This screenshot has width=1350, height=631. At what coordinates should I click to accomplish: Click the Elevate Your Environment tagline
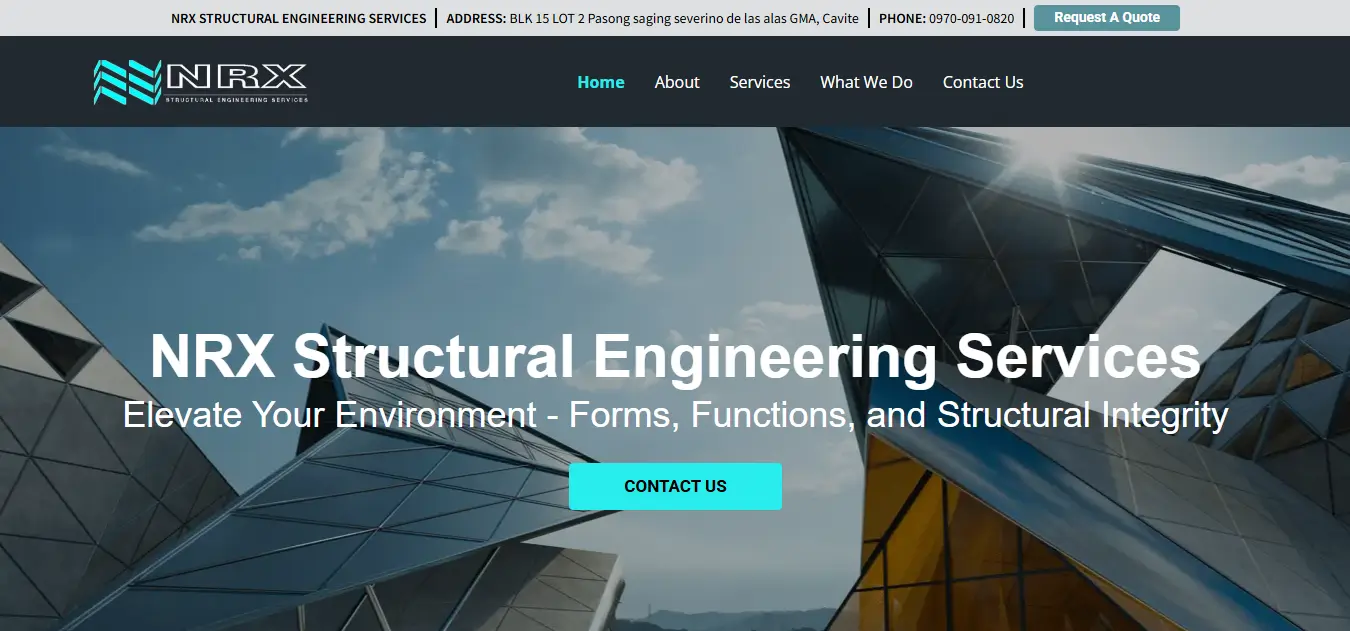[675, 414]
